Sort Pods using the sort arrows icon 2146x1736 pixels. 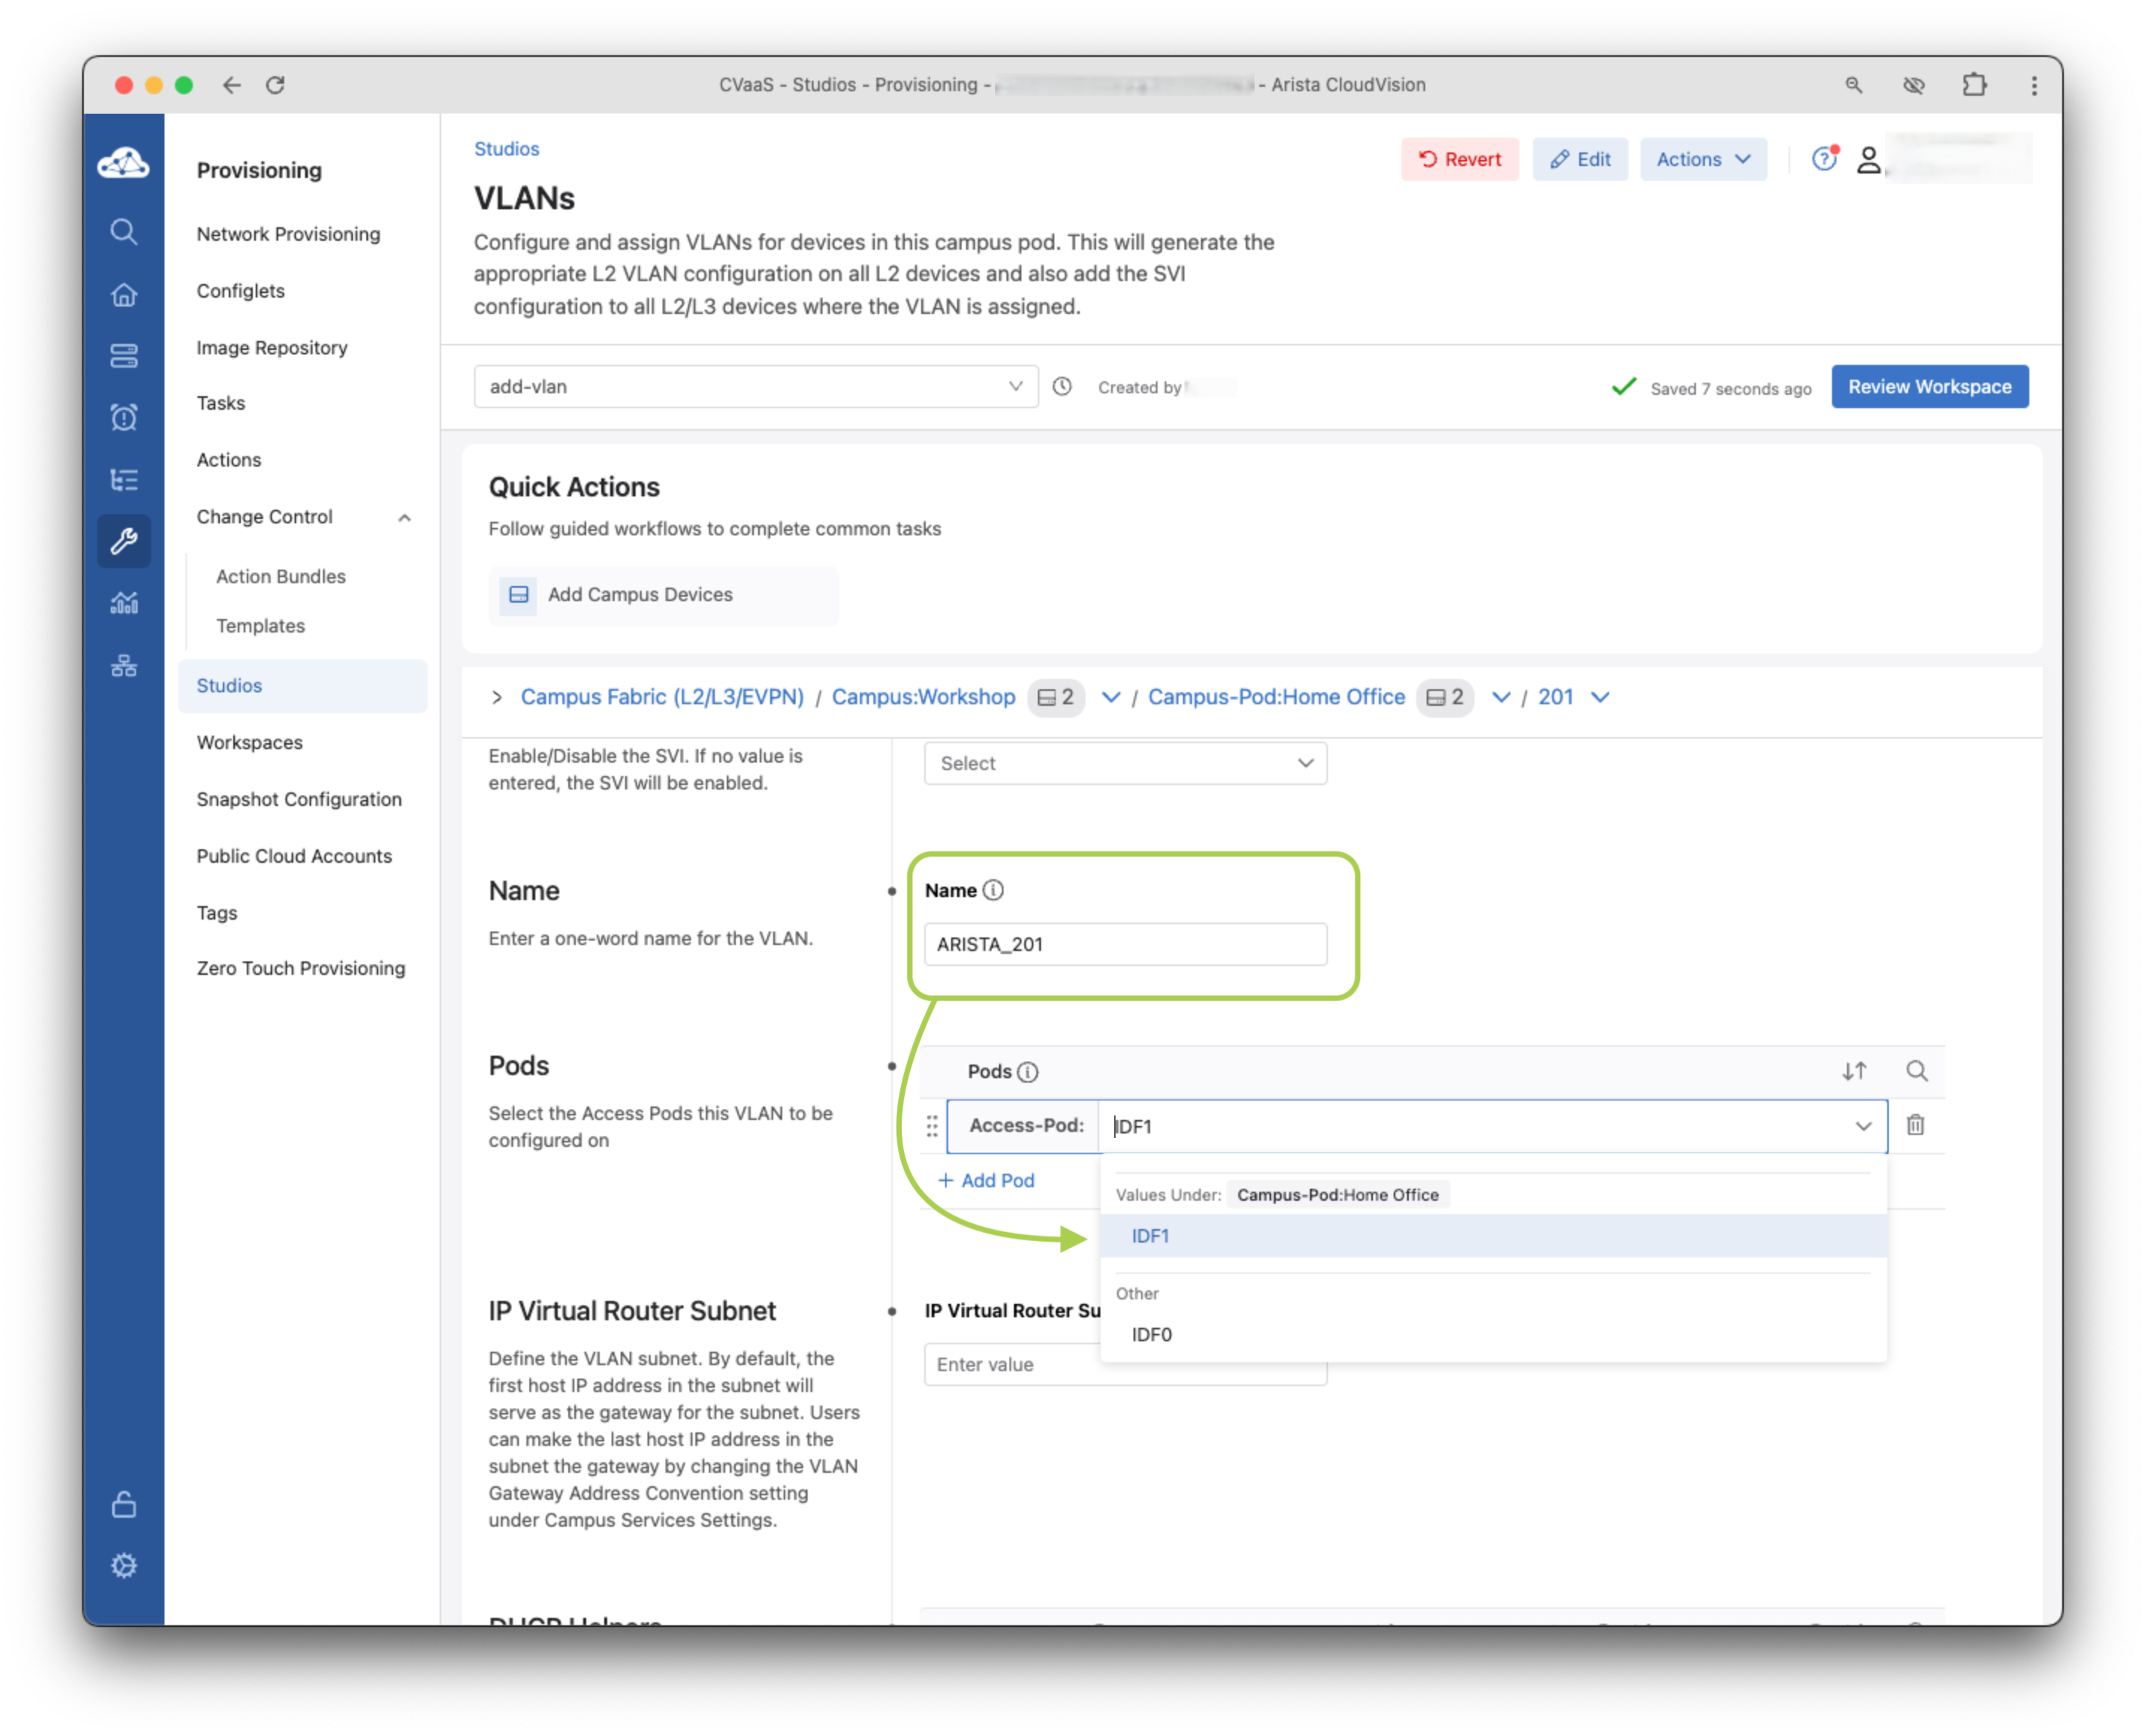pos(1853,1071)
